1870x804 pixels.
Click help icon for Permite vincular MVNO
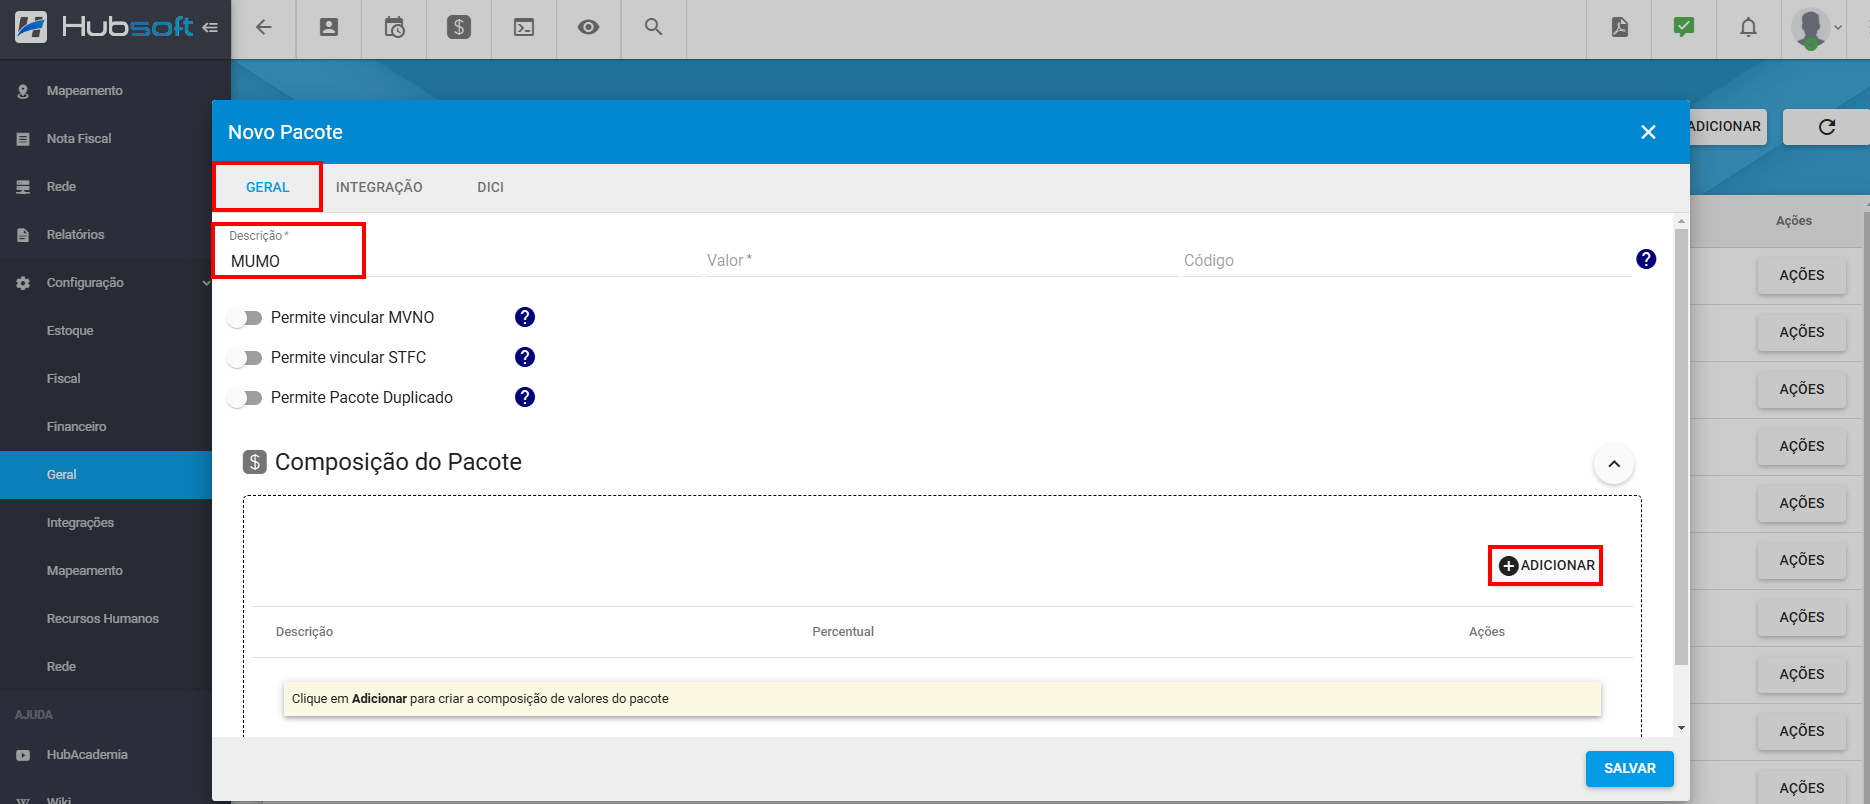[x=525, y=317]
